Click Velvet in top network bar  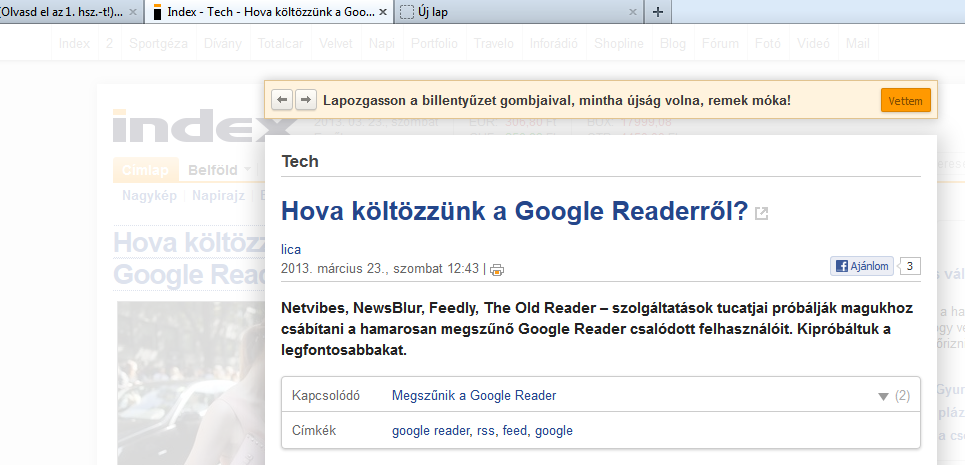336,44
